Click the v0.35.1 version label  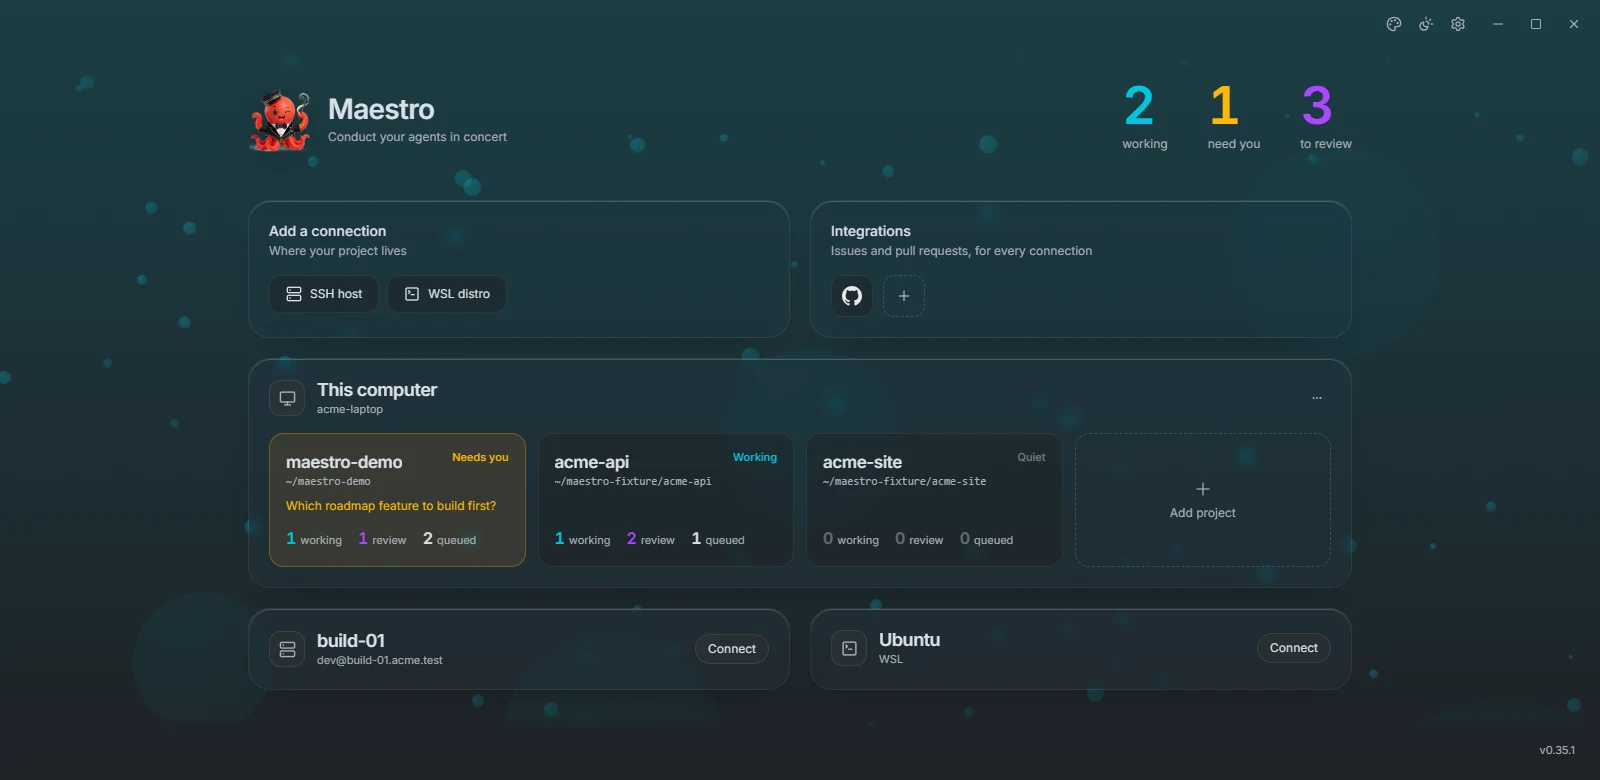pyautogui.click(x=1557, y=750)
